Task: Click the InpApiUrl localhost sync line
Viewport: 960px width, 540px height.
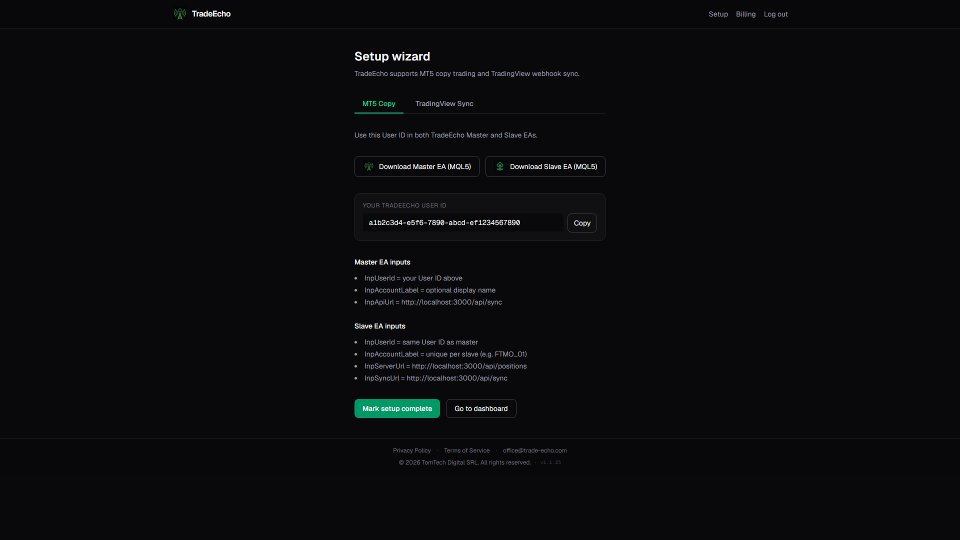Action: coord(433,302)
